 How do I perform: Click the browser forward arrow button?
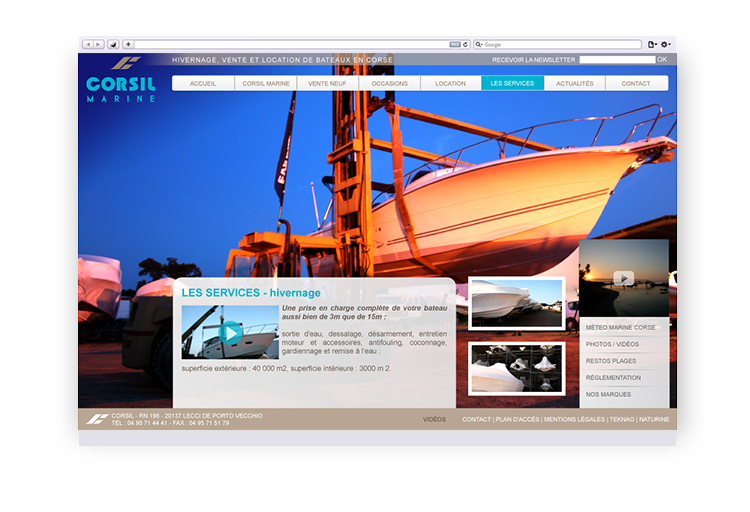pos(98,44)
